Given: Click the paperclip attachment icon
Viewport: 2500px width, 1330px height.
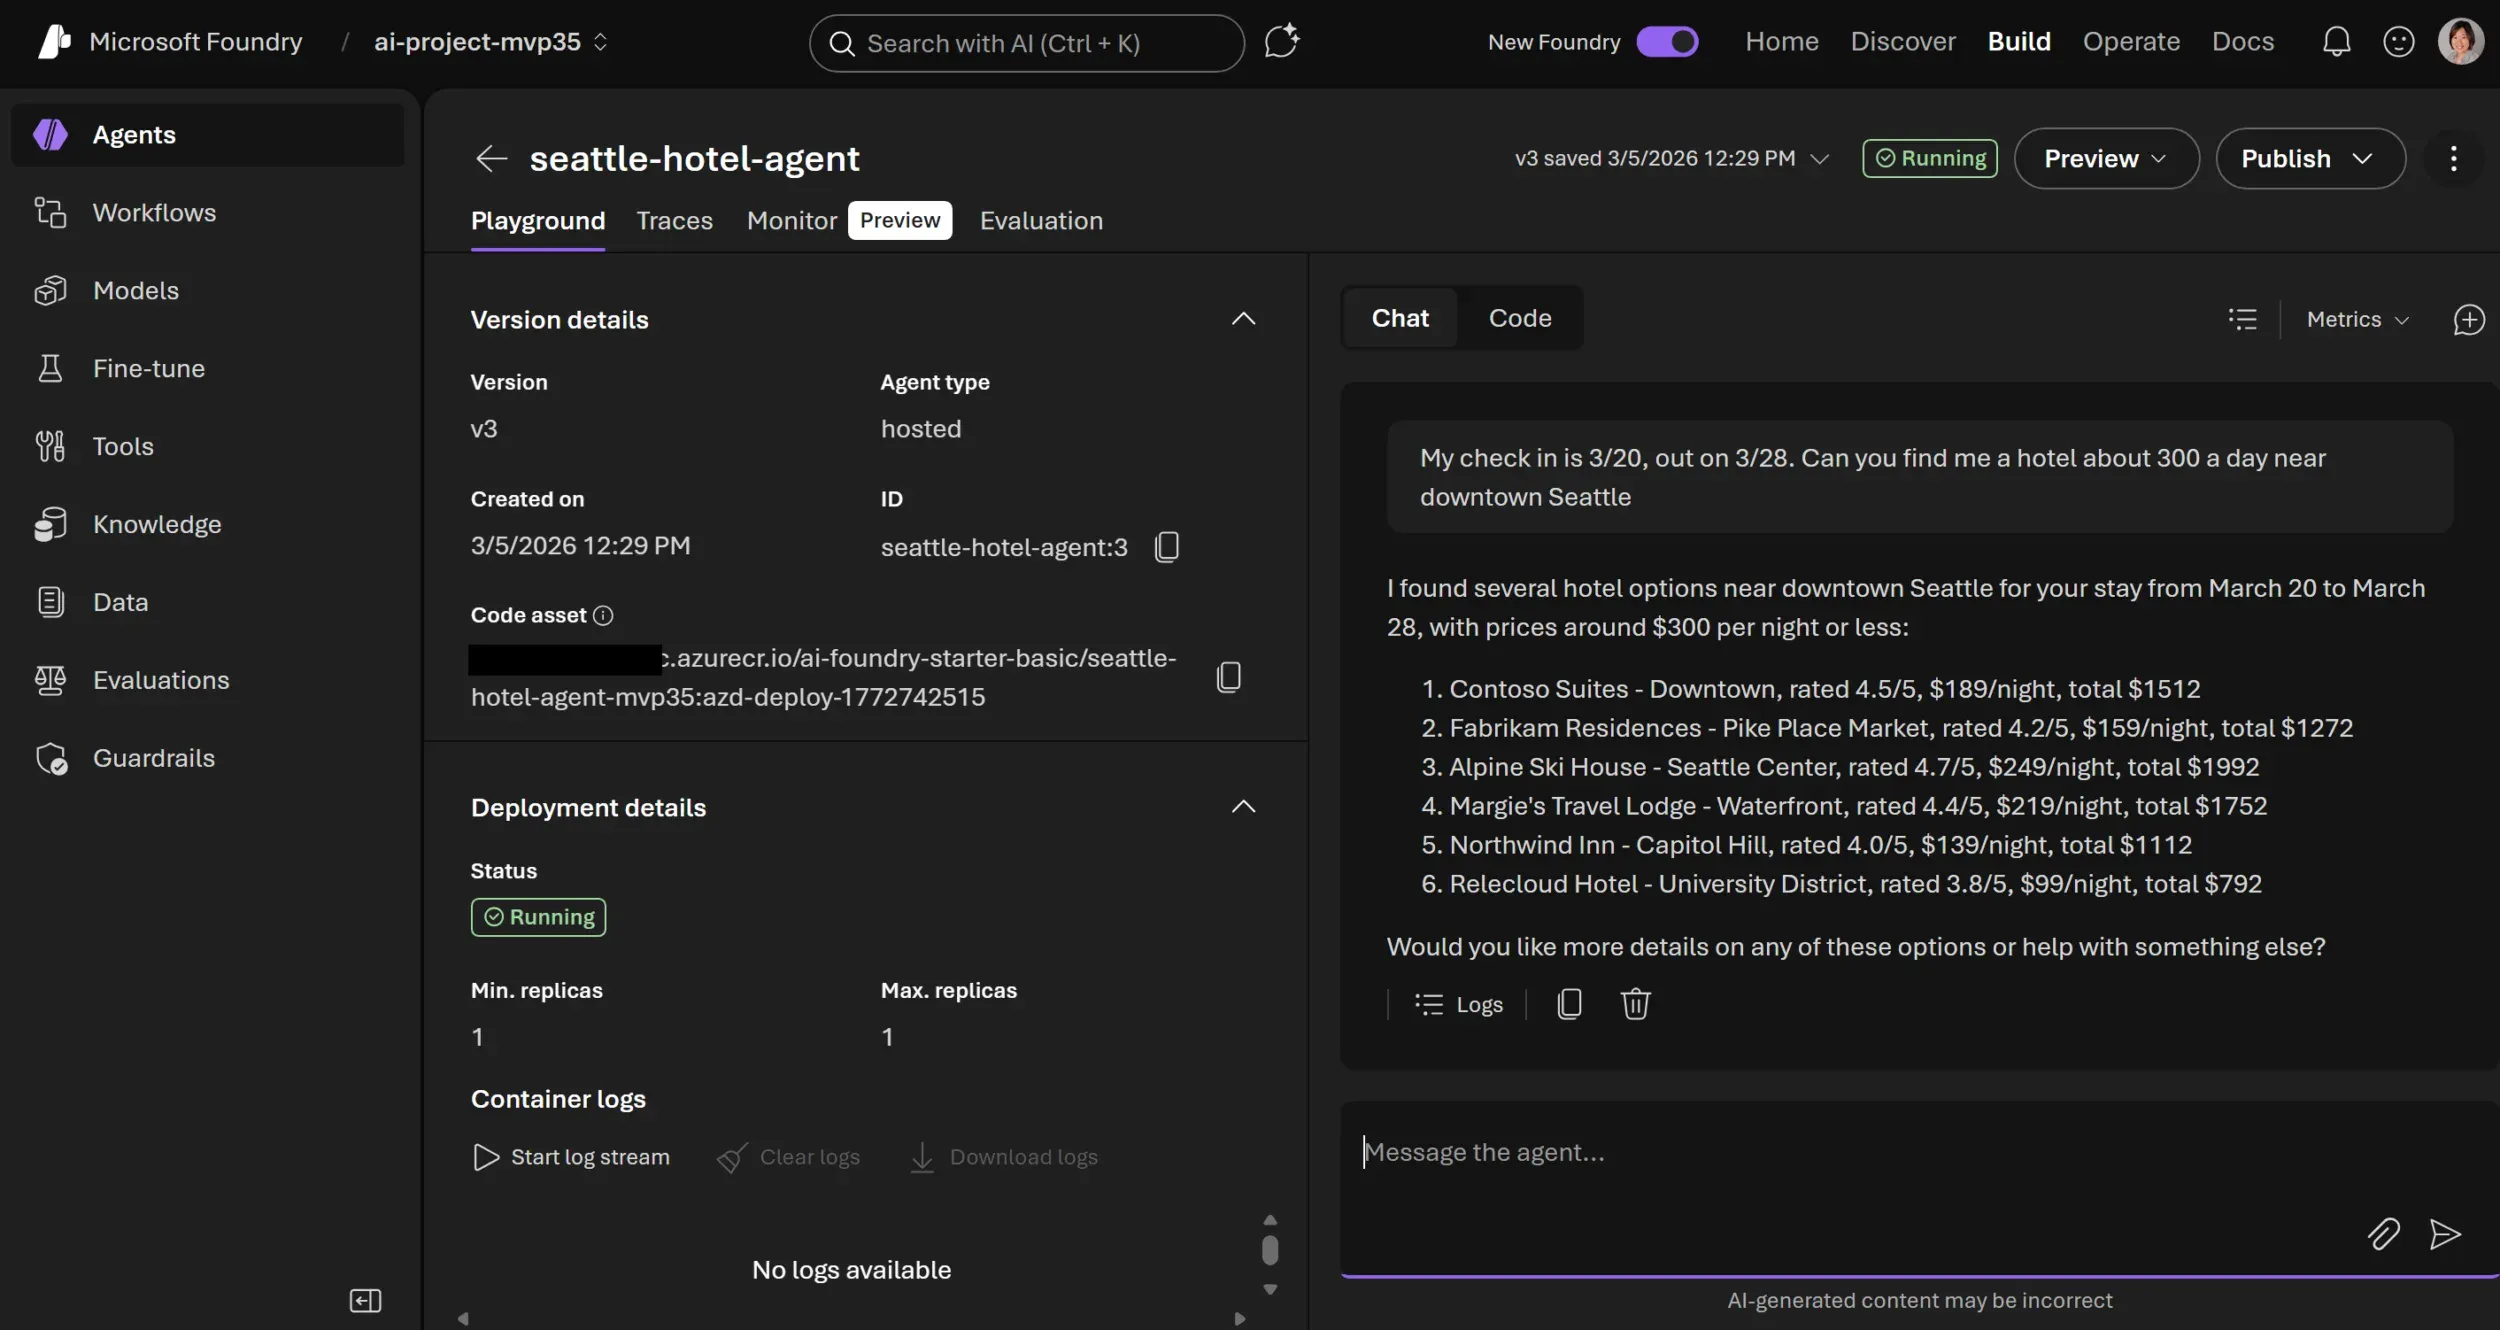Looking at the screenshot, I should click(x=2383, y=1234).
